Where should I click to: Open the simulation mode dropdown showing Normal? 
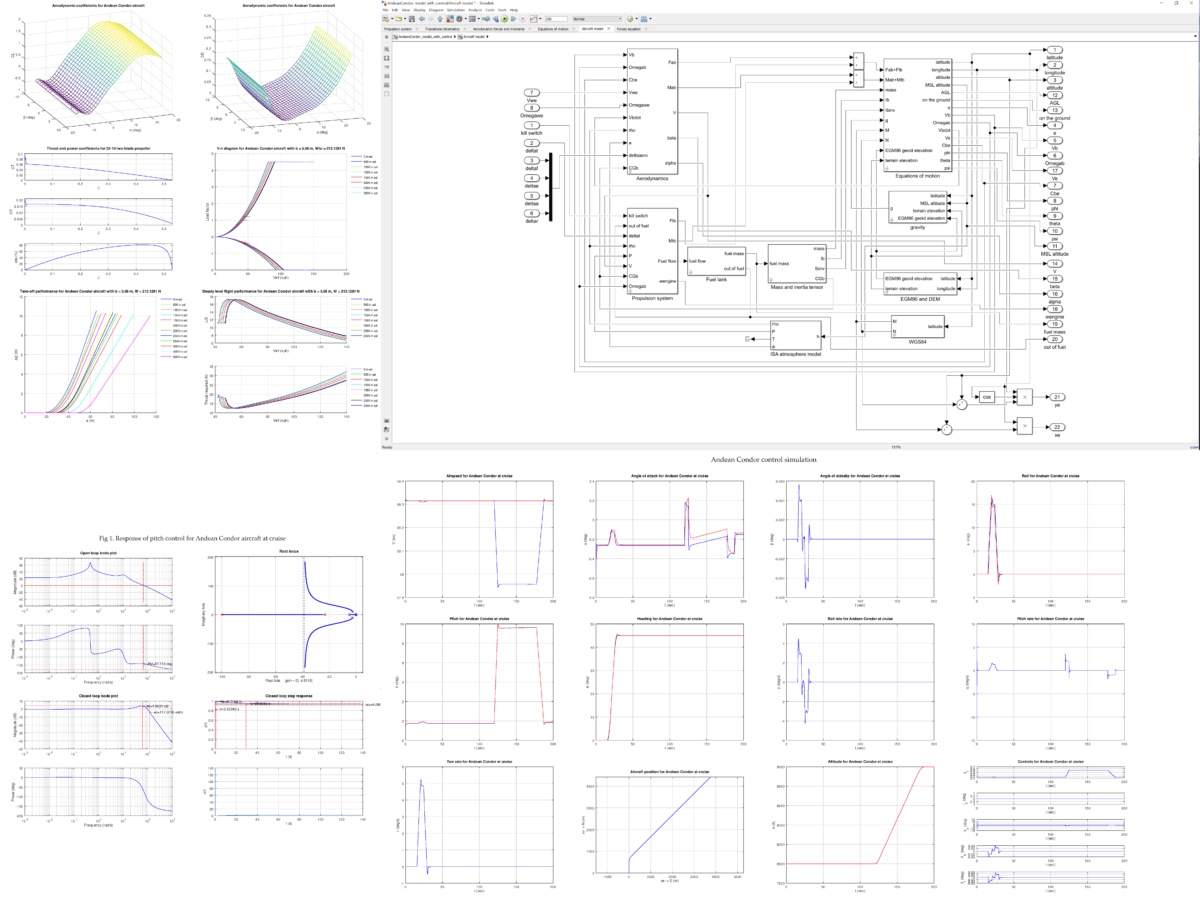point(595,16)
